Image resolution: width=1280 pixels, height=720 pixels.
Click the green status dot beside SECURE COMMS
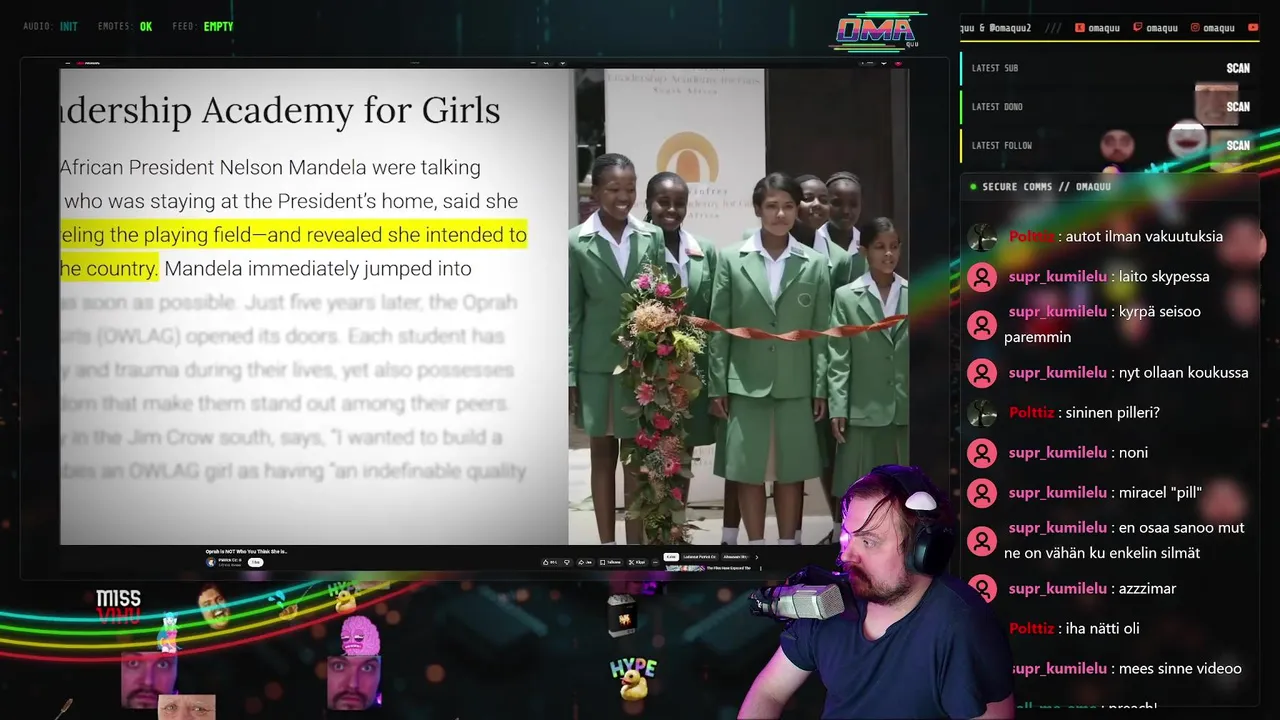[973, 187]
